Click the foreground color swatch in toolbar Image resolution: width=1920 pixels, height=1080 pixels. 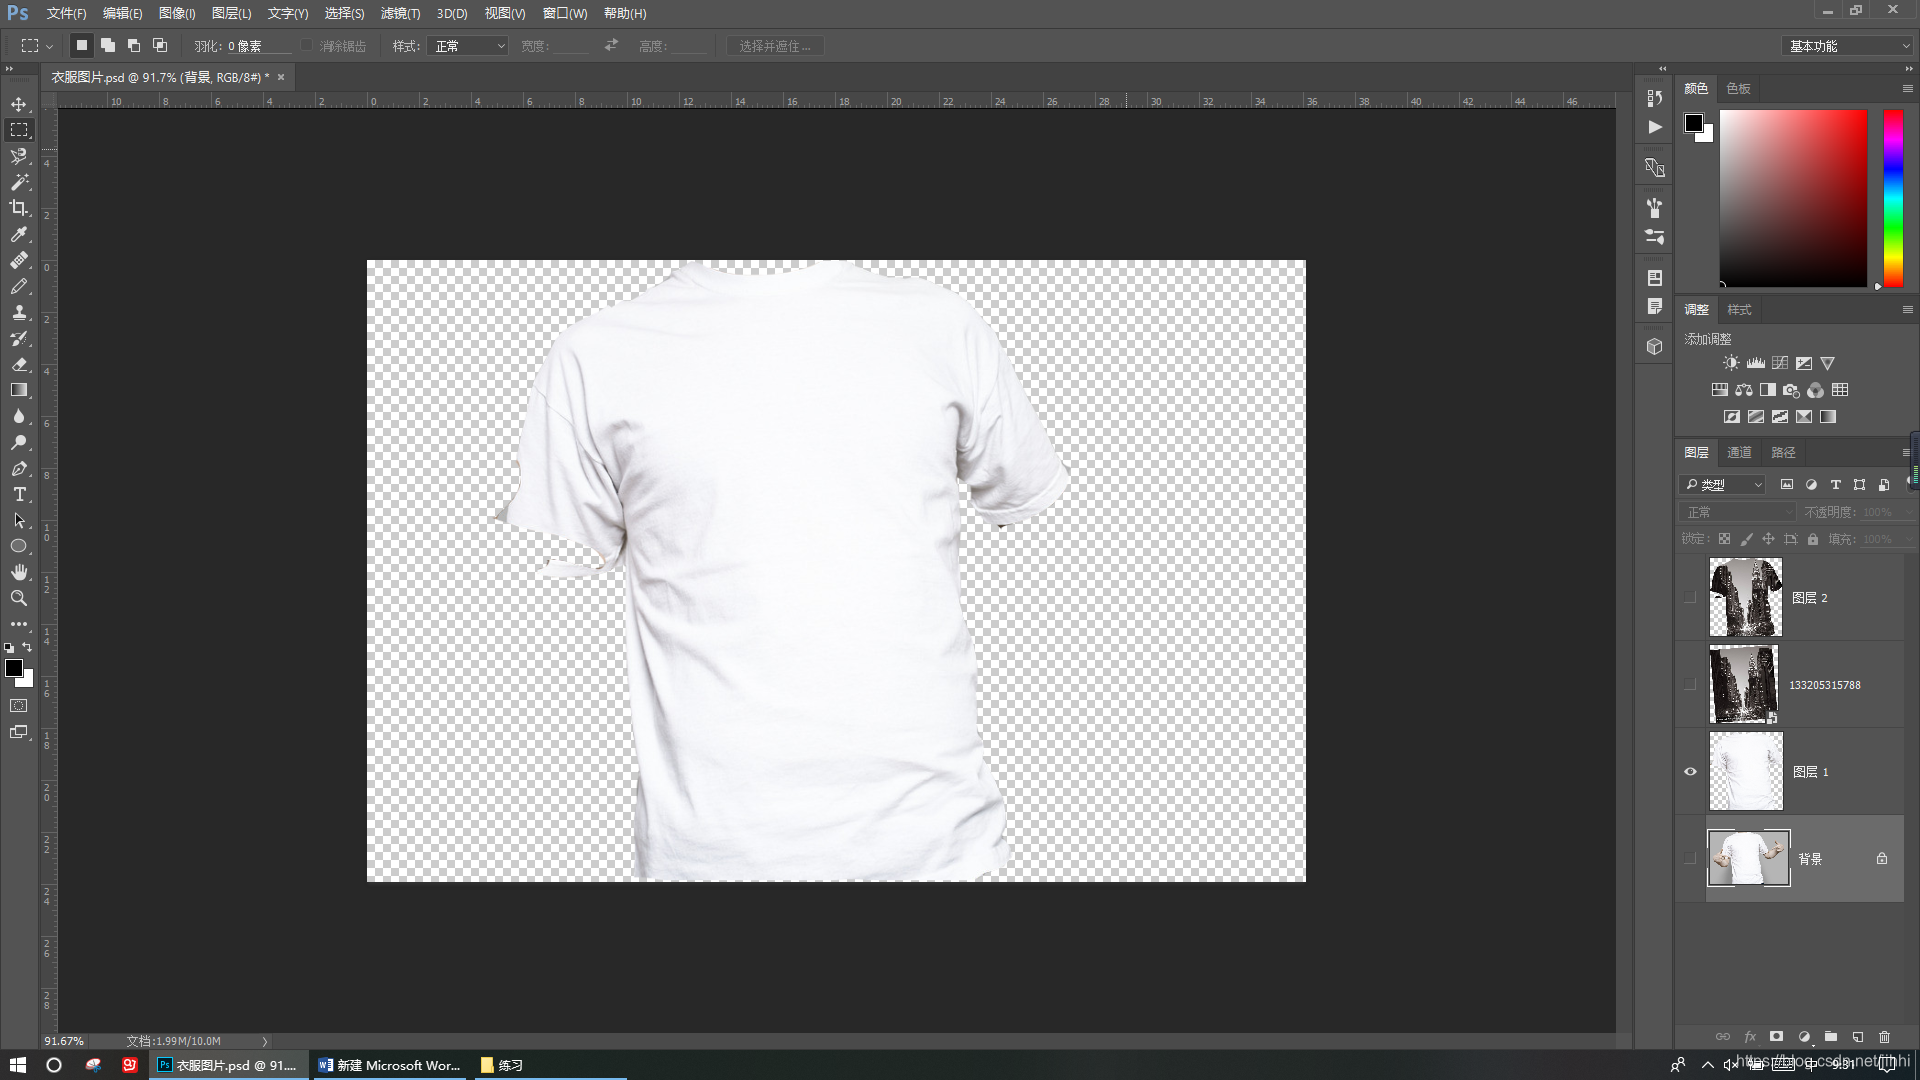coord(14,668)
